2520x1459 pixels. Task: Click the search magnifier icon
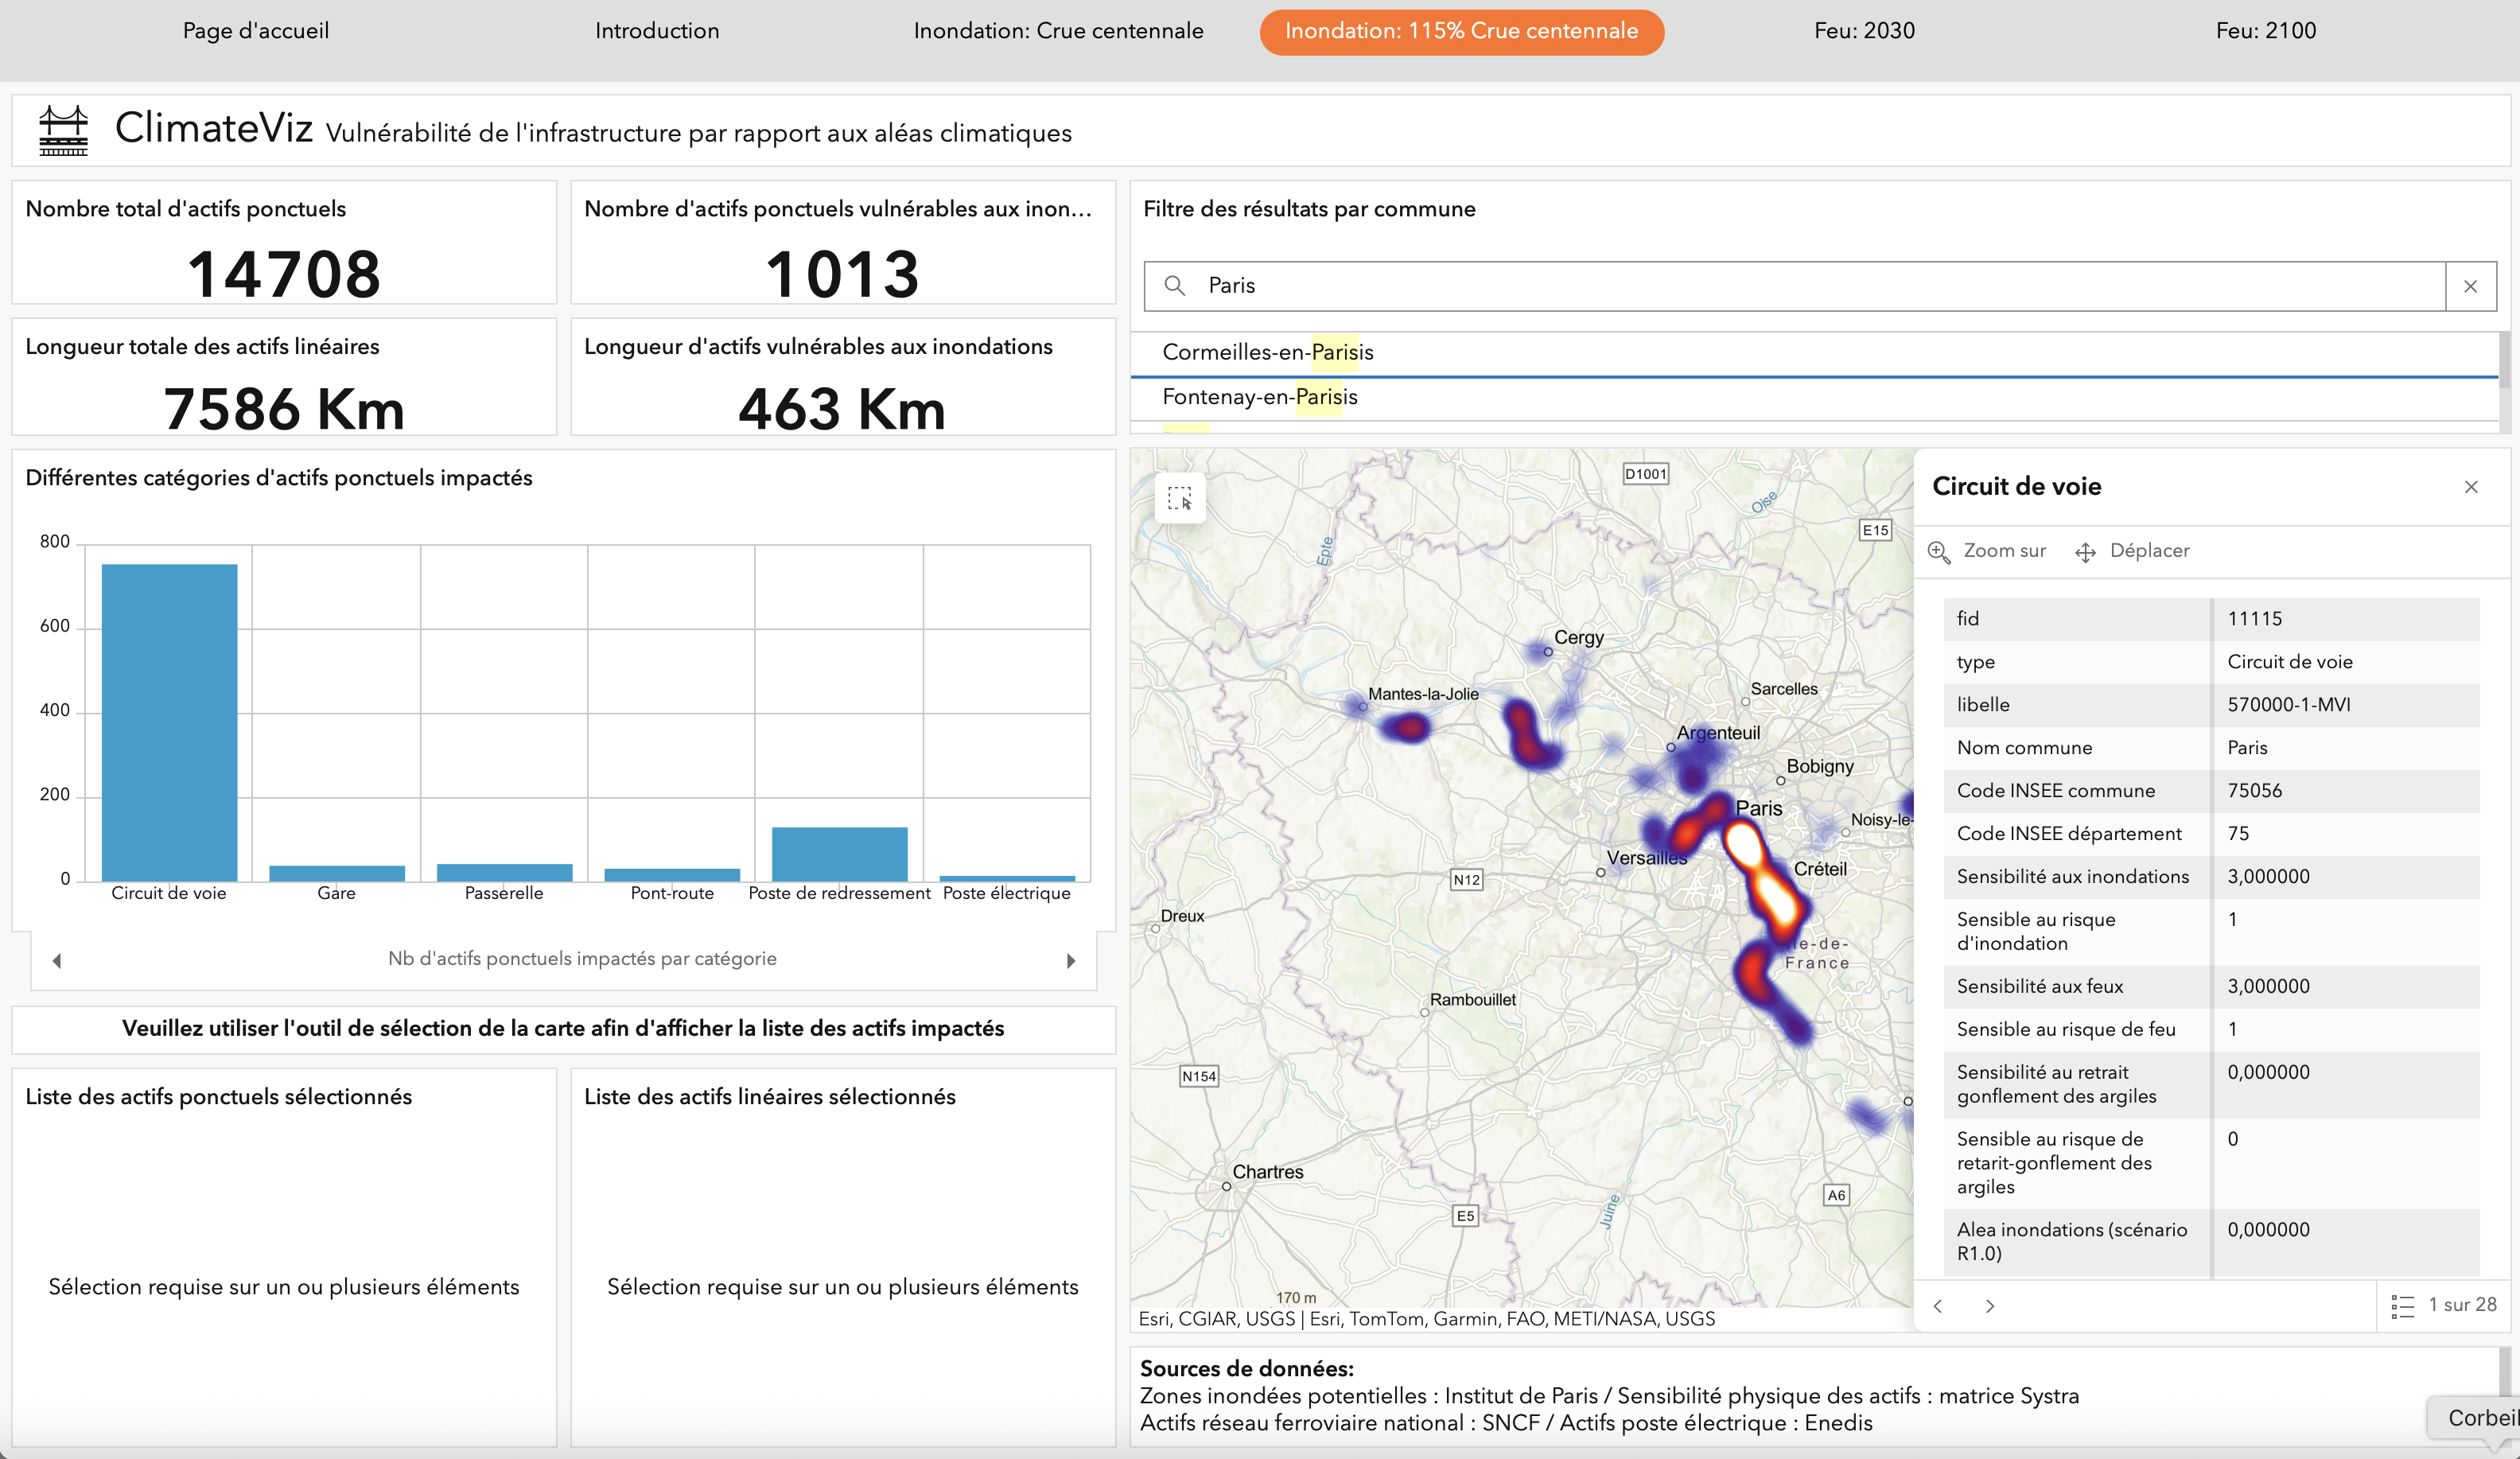point(1175,286)
